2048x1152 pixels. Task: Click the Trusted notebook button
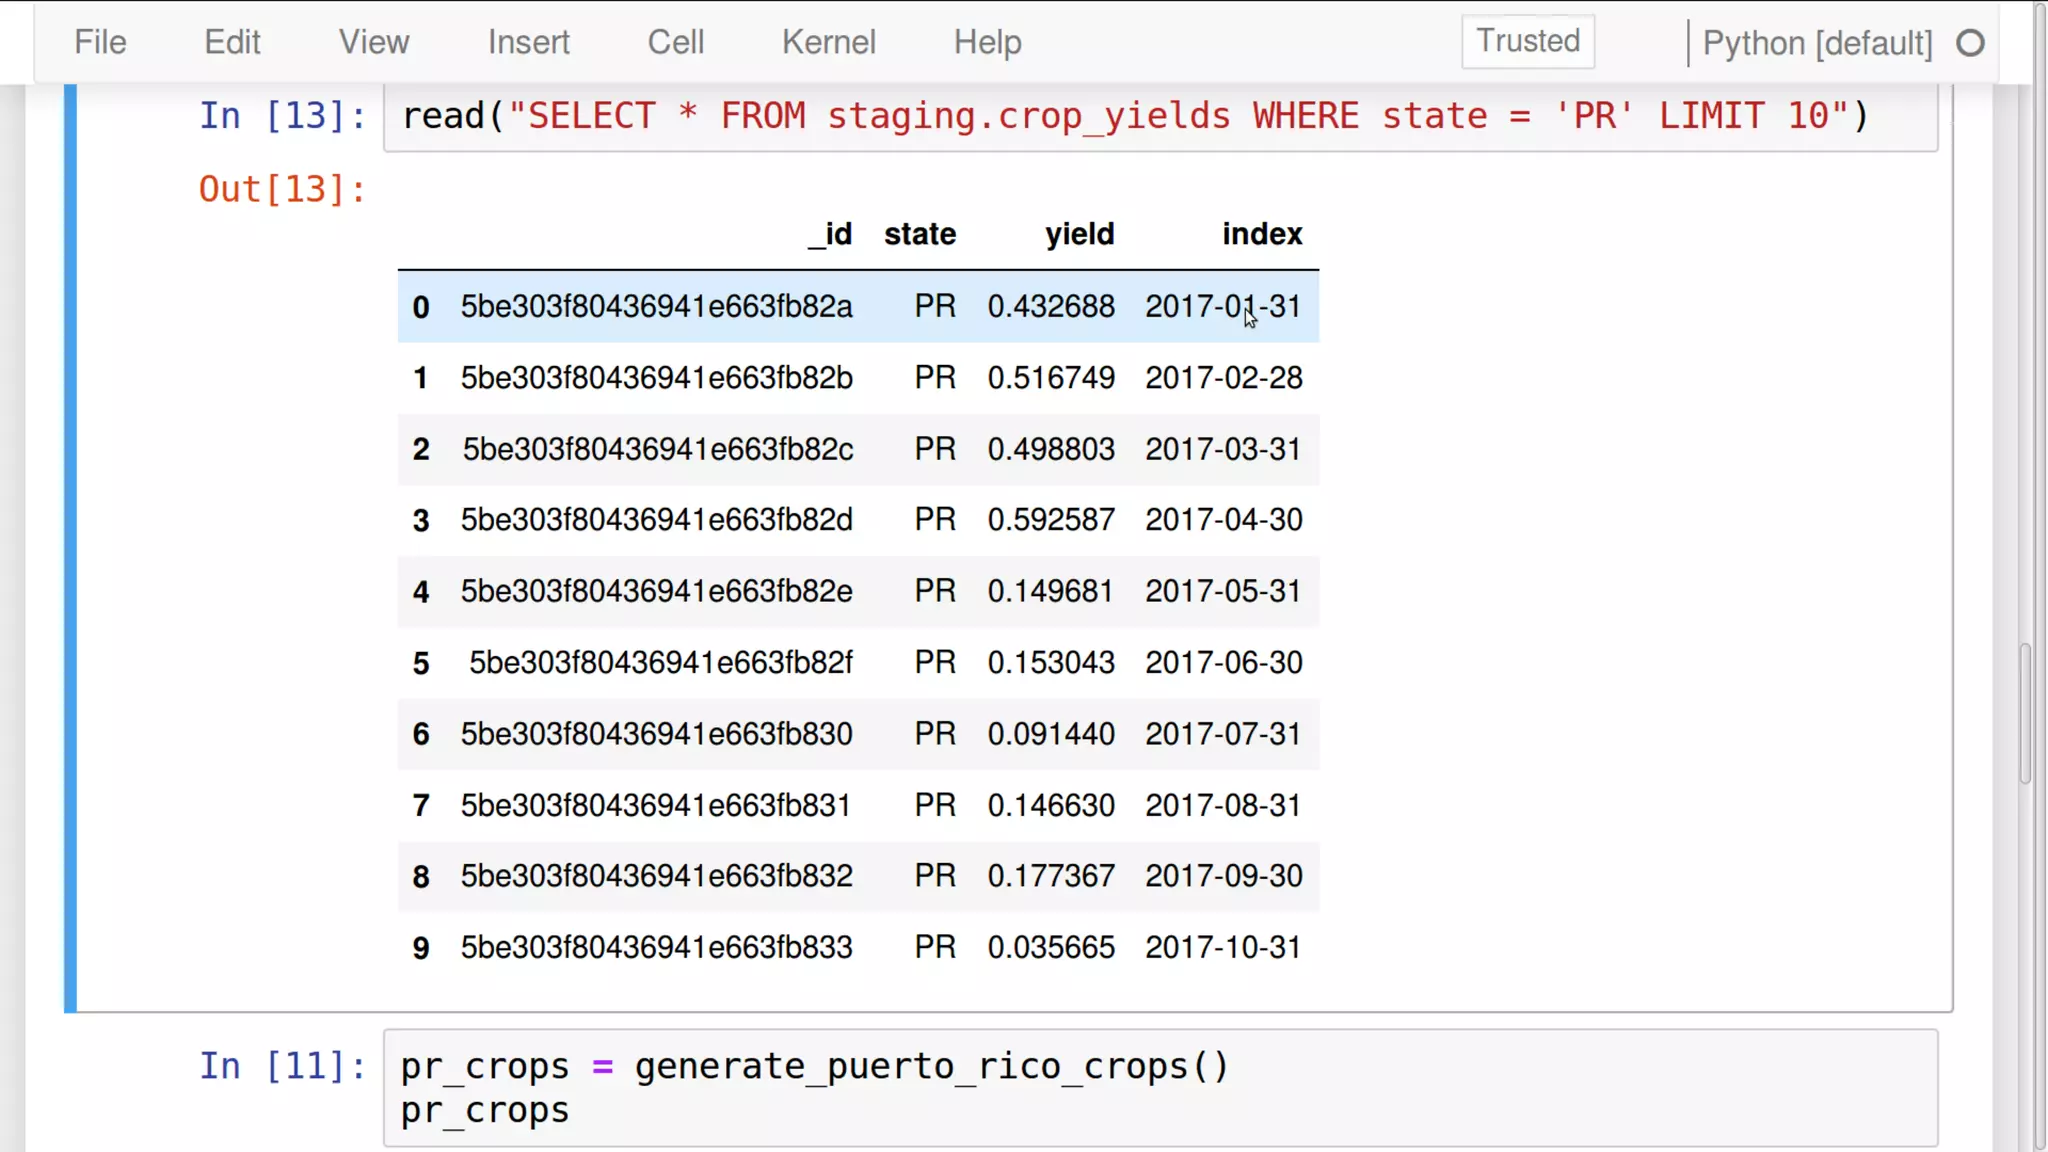tap(1527, 41)
